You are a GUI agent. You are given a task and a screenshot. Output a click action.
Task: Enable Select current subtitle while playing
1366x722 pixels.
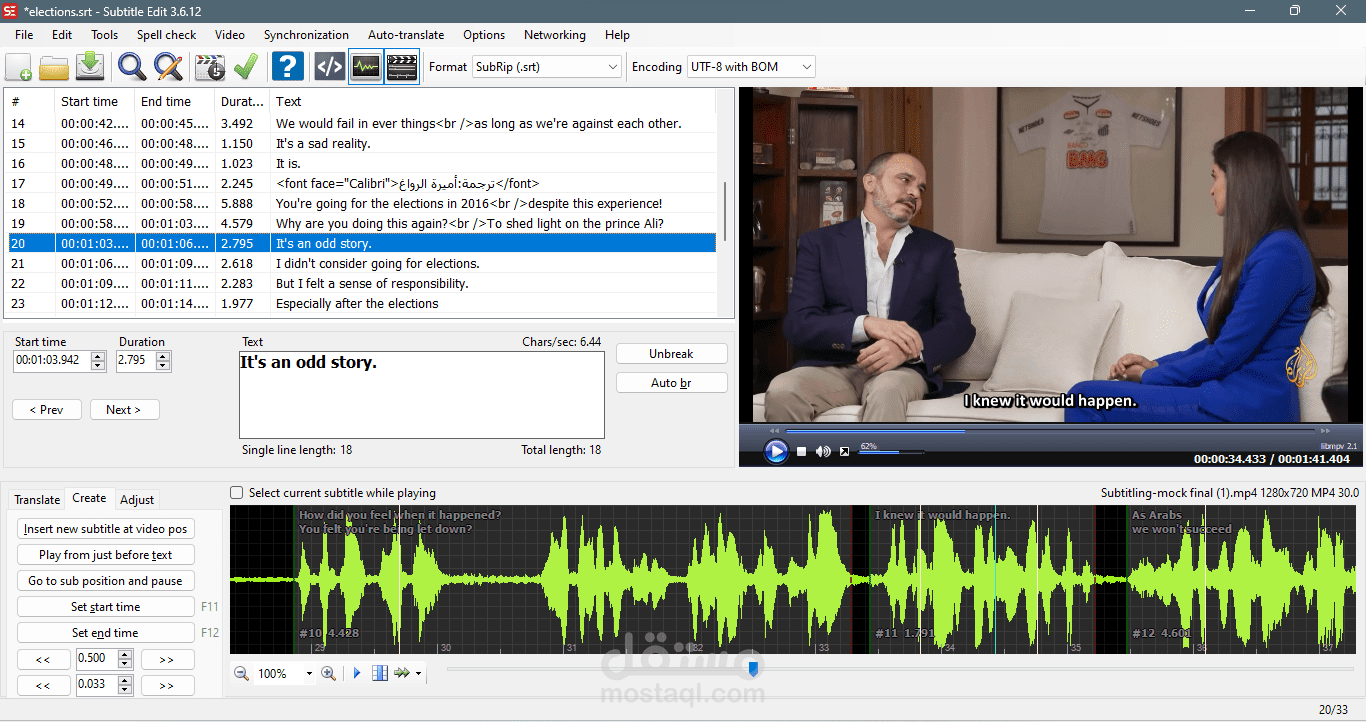237,493
